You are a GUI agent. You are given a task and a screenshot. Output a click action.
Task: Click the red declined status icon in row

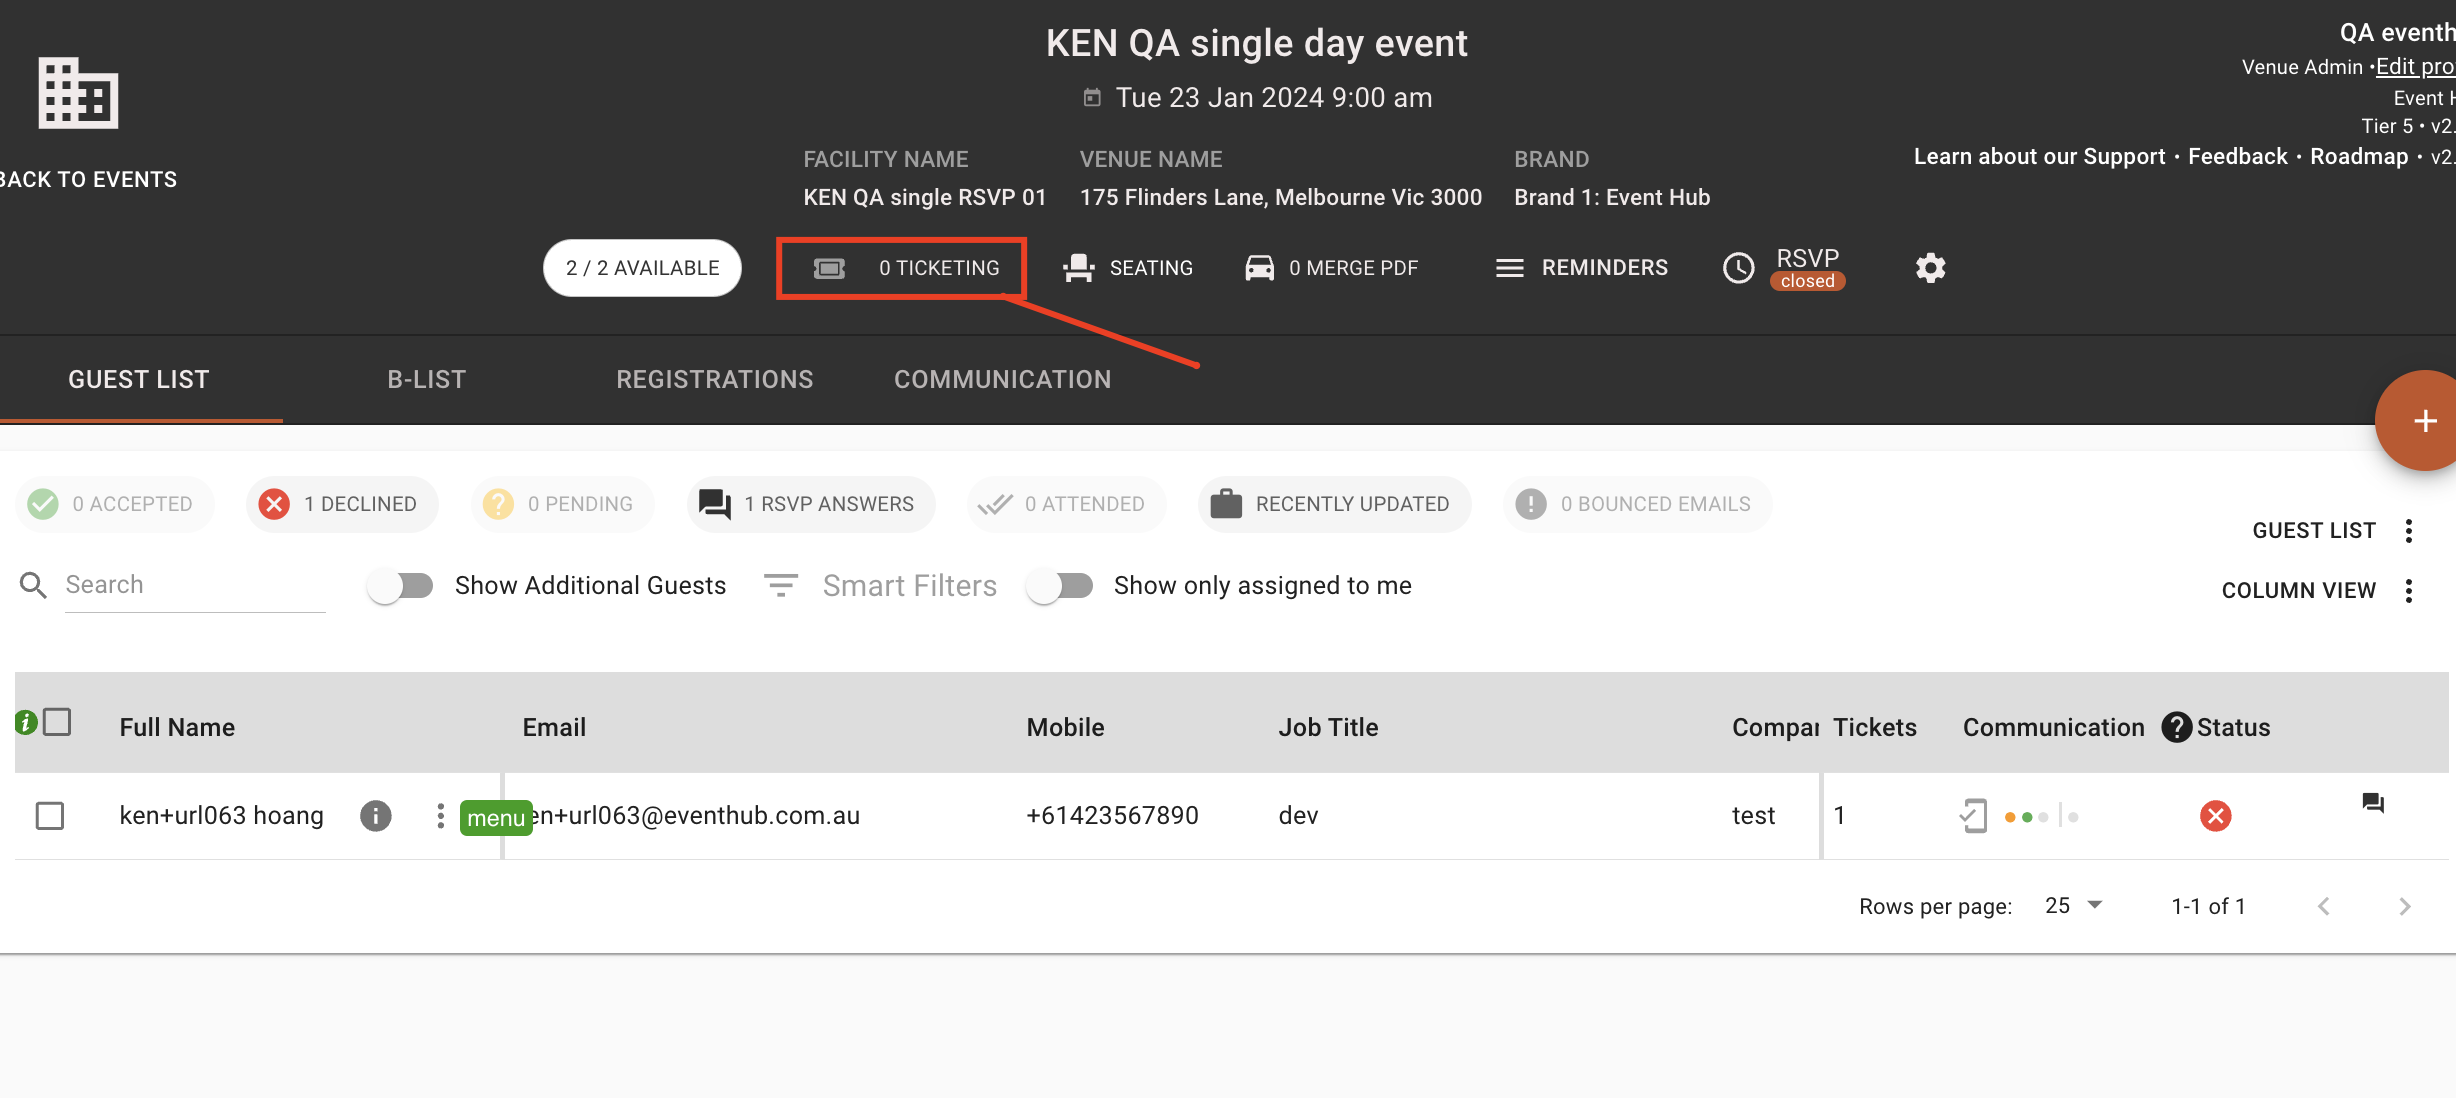click(x=2215, y=816)
